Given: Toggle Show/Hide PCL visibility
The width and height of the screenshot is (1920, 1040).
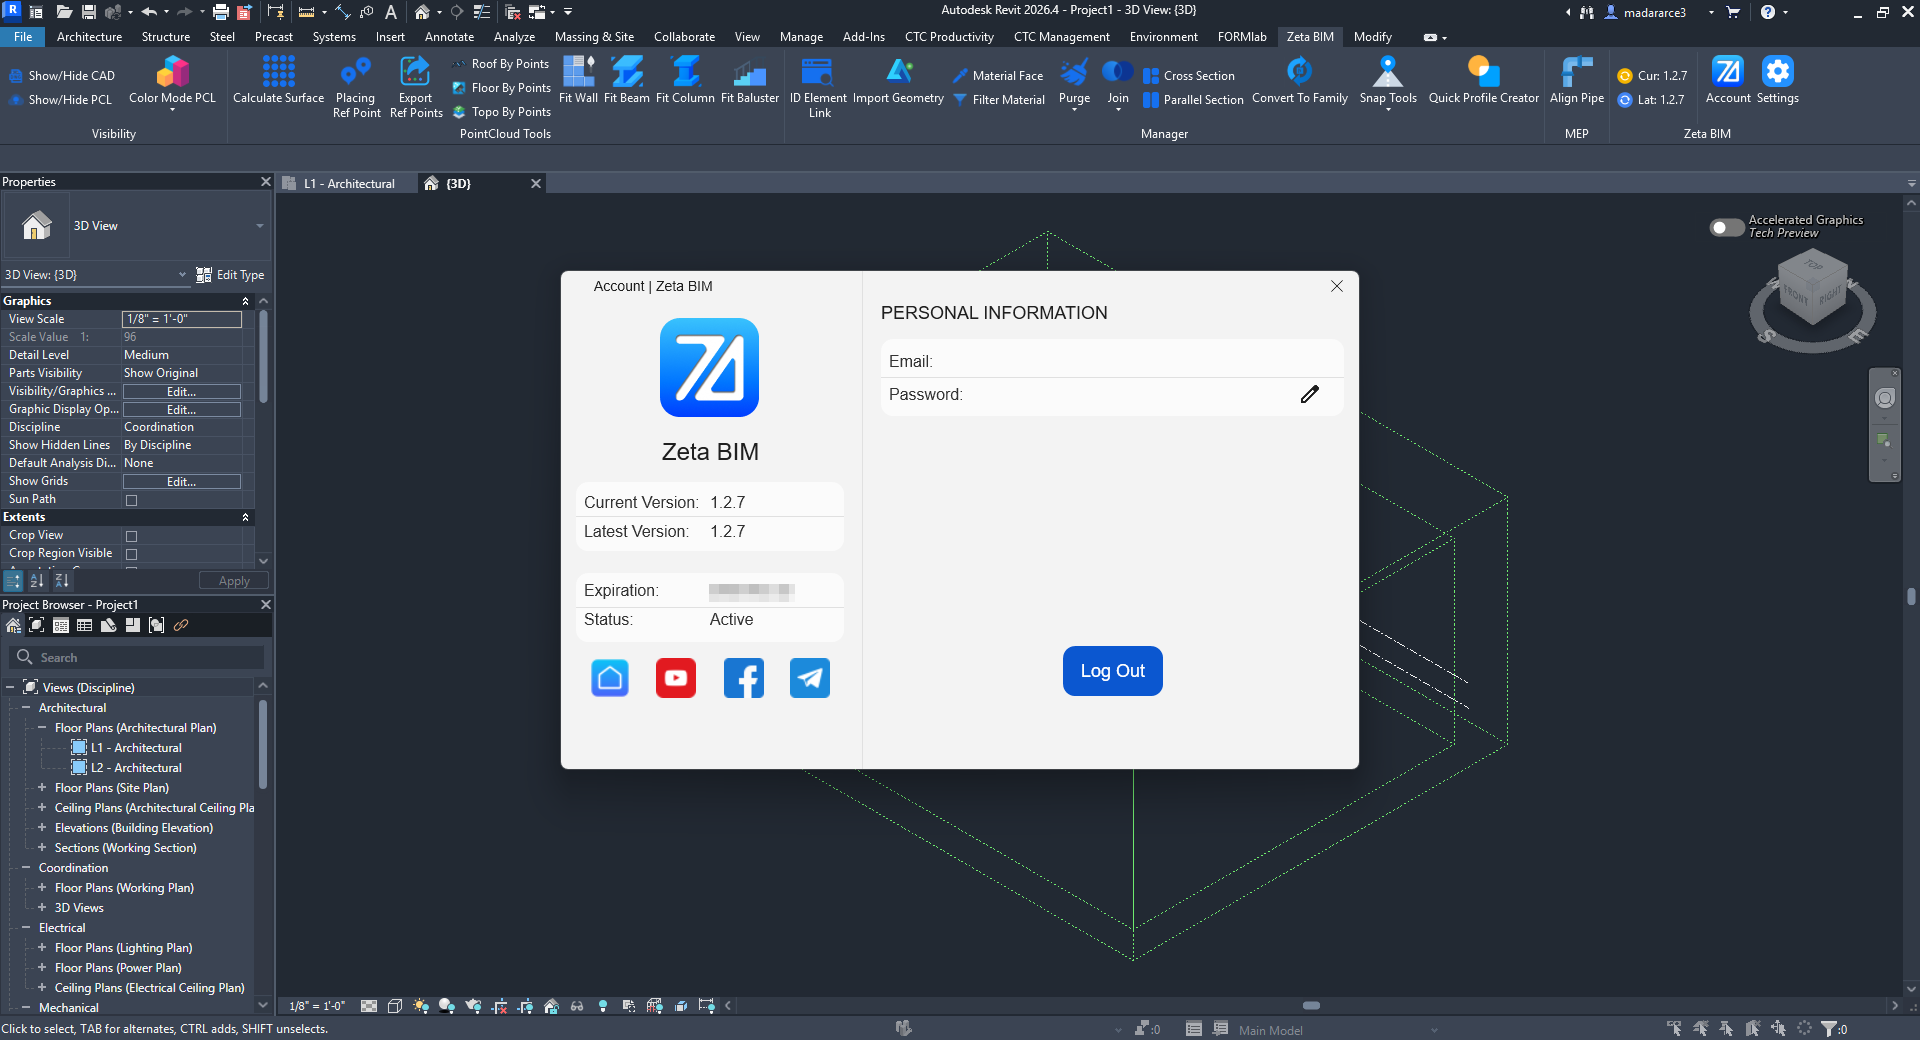Looking at the screenshot, I should (x=60, y=100).
